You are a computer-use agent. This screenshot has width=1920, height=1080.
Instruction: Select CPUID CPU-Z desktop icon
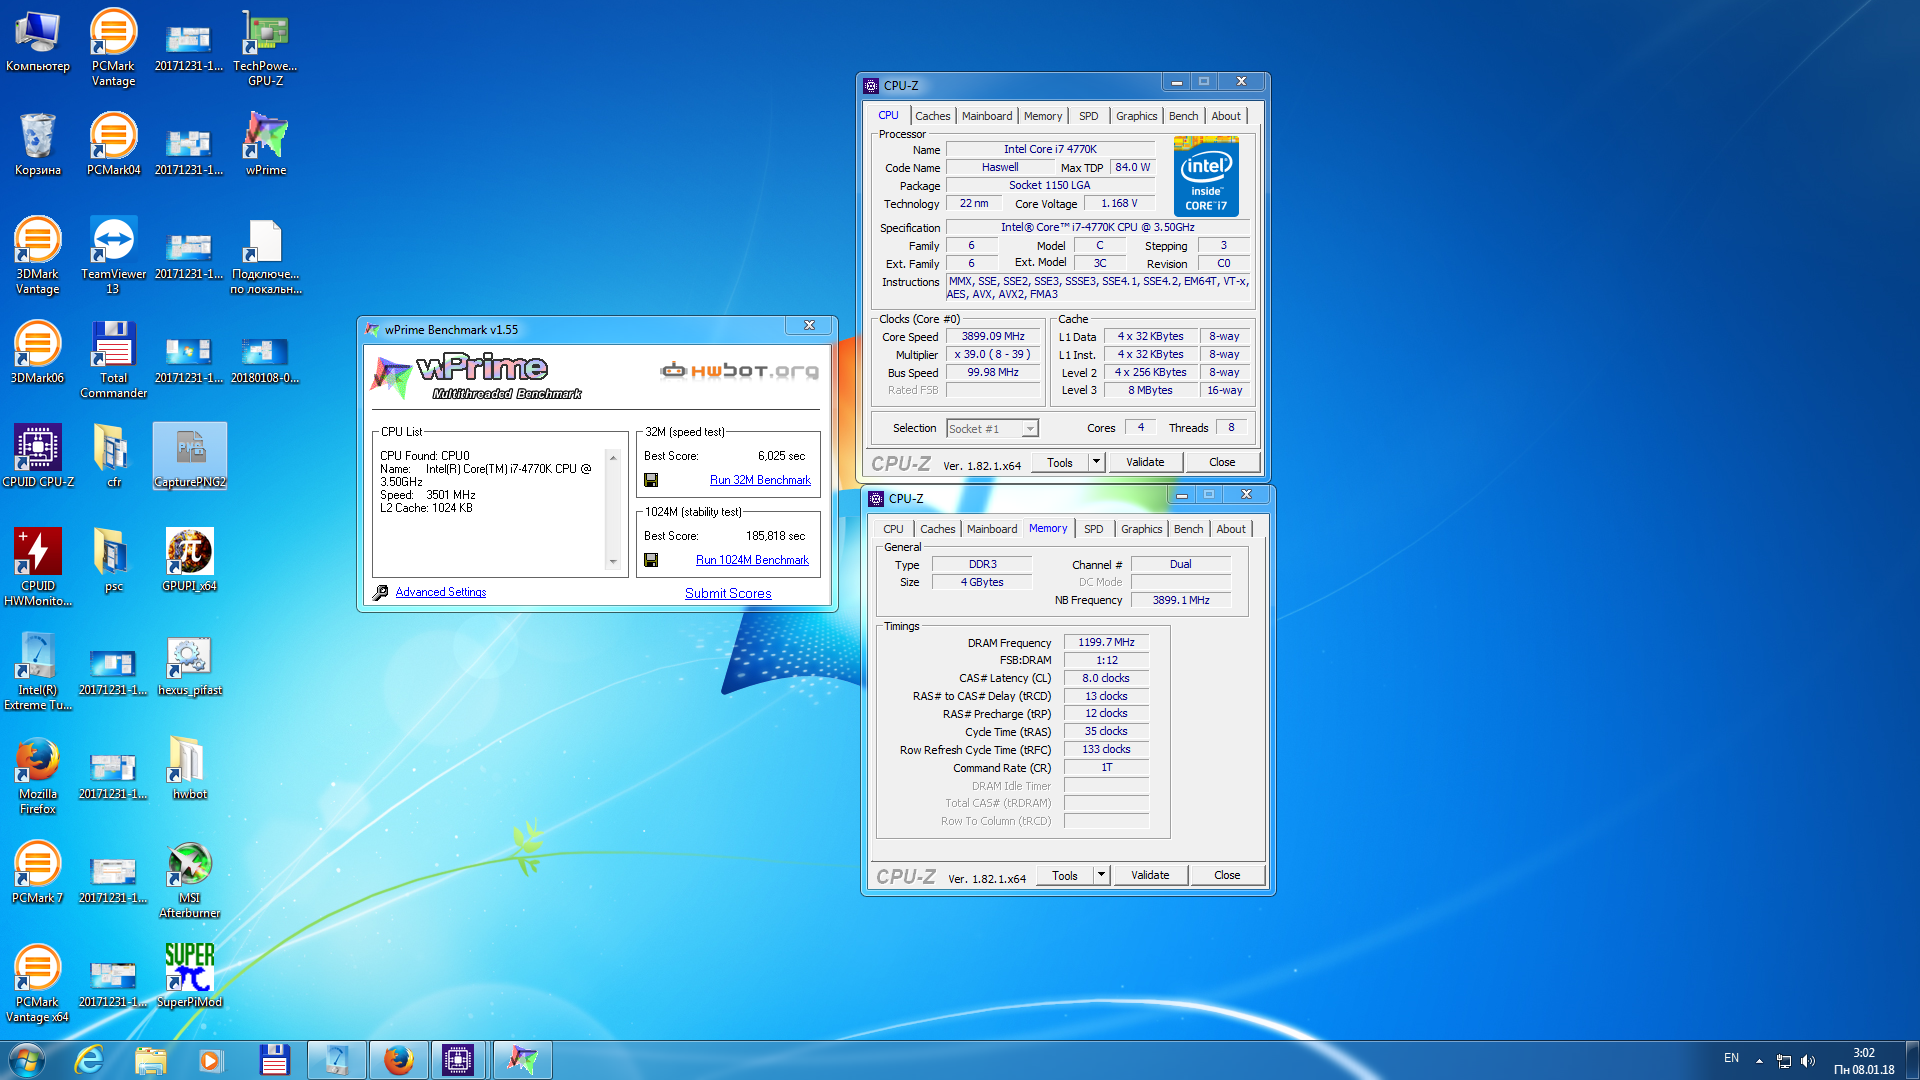click(x=37, y=456)
